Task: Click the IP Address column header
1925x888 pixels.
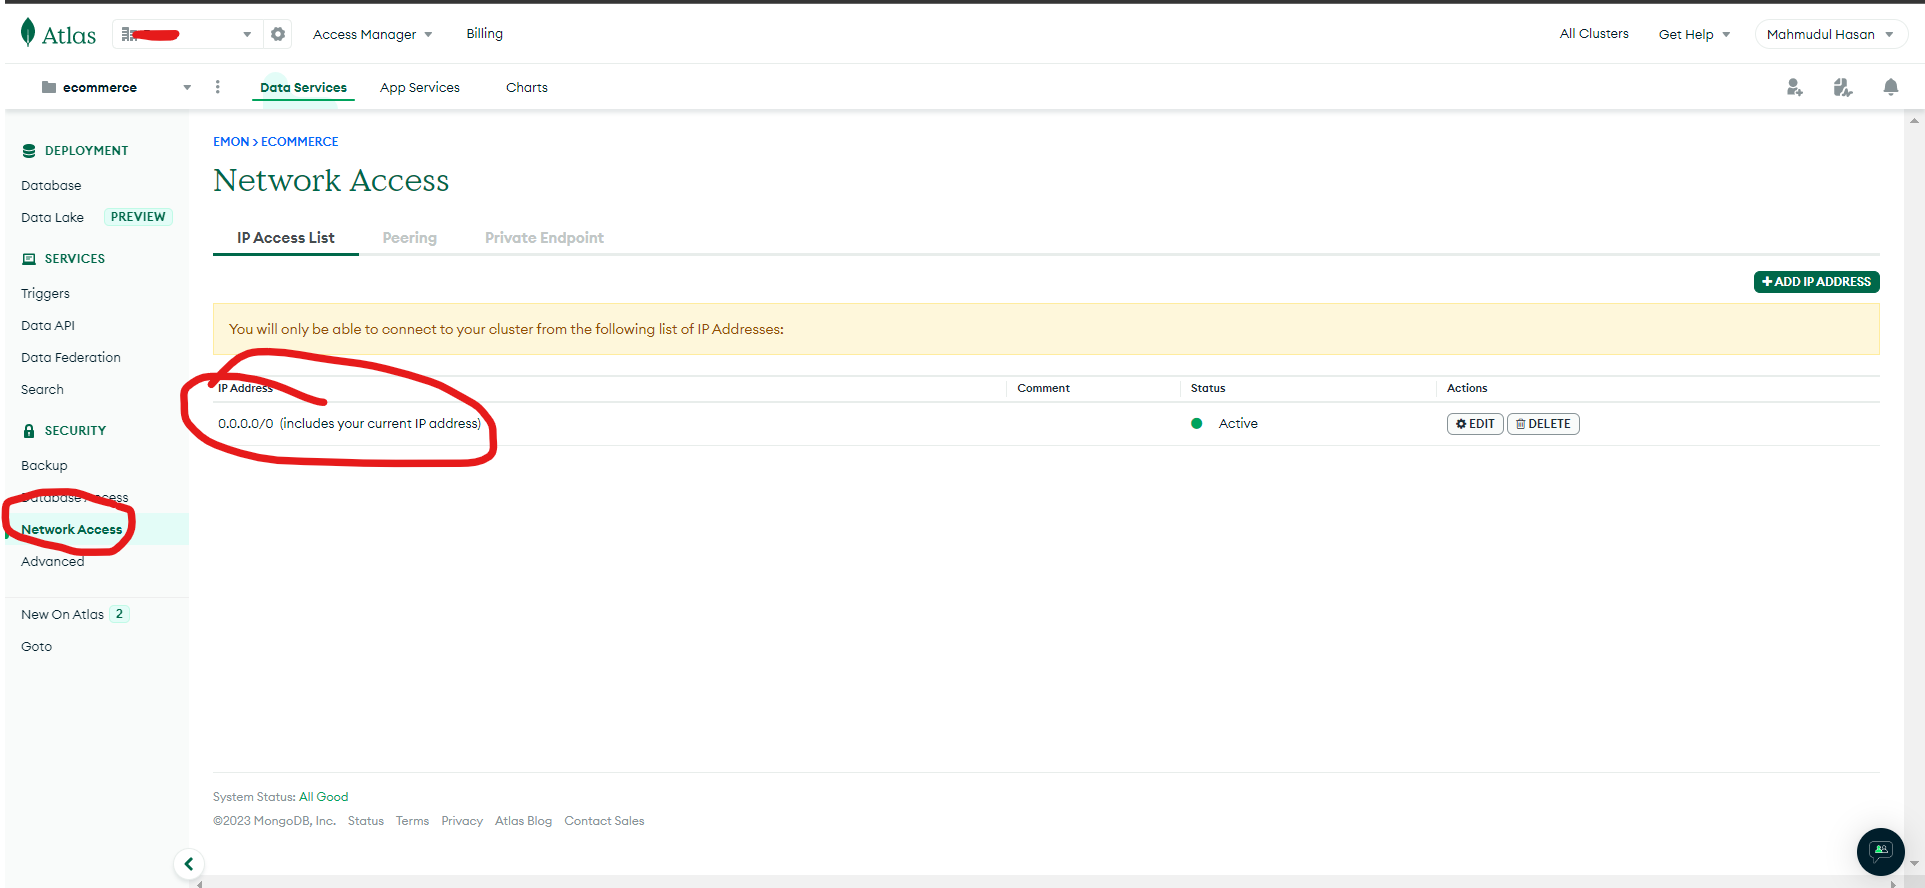Action: 245,388
